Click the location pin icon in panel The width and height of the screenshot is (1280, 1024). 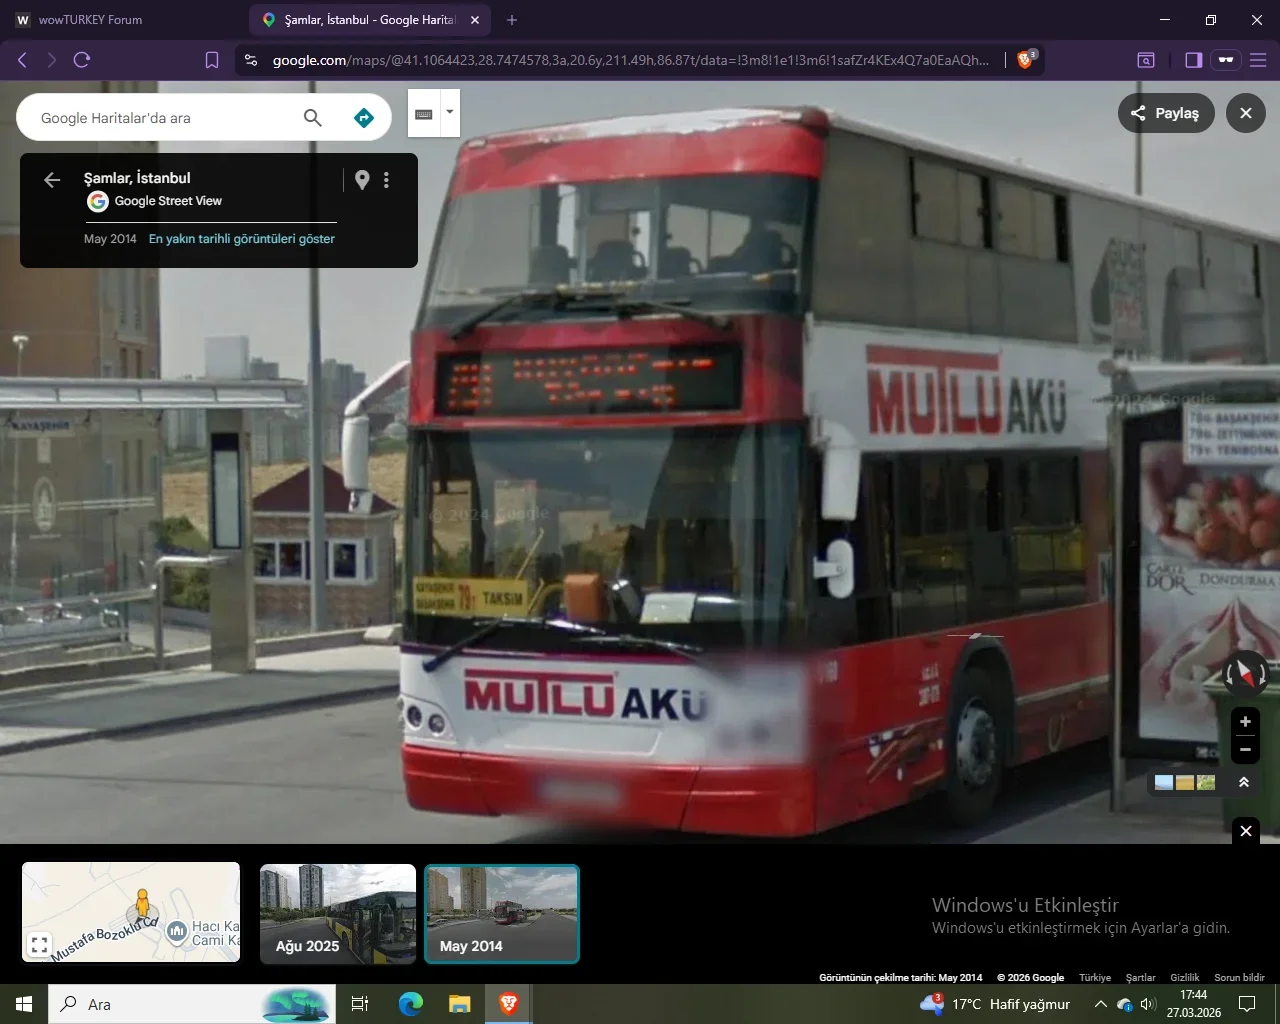(362, 180)
